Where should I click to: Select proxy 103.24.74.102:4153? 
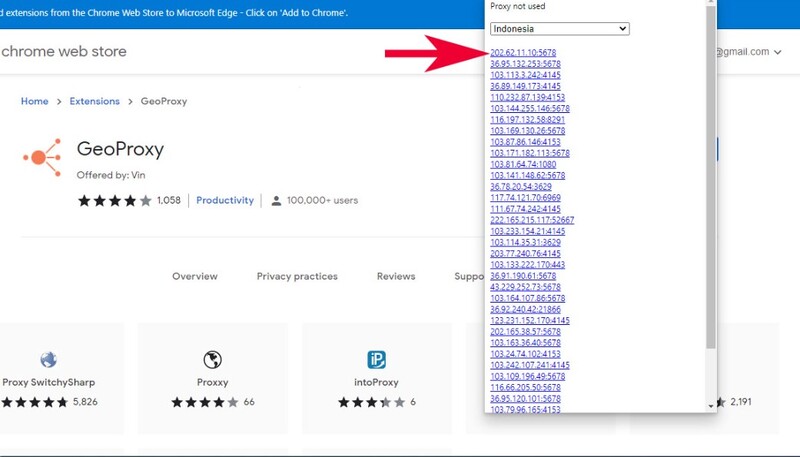[525, 353]
